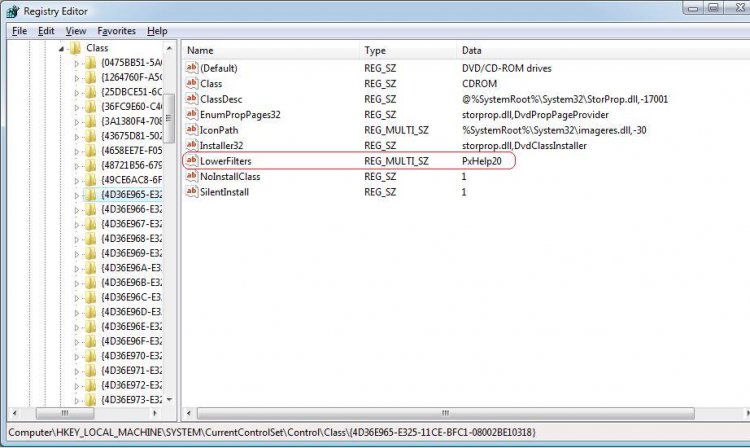Select the LowerFilters value name
Viewport: 750px width, 448px height.
coord(226,161)
